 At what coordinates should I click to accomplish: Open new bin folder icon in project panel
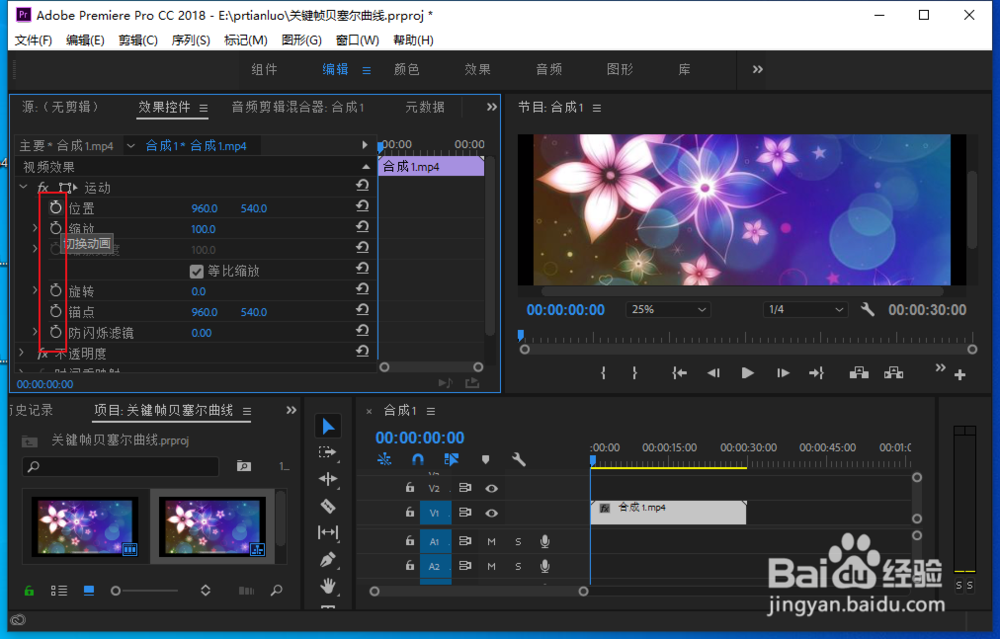pyautogui.click(x=244, y=466)
